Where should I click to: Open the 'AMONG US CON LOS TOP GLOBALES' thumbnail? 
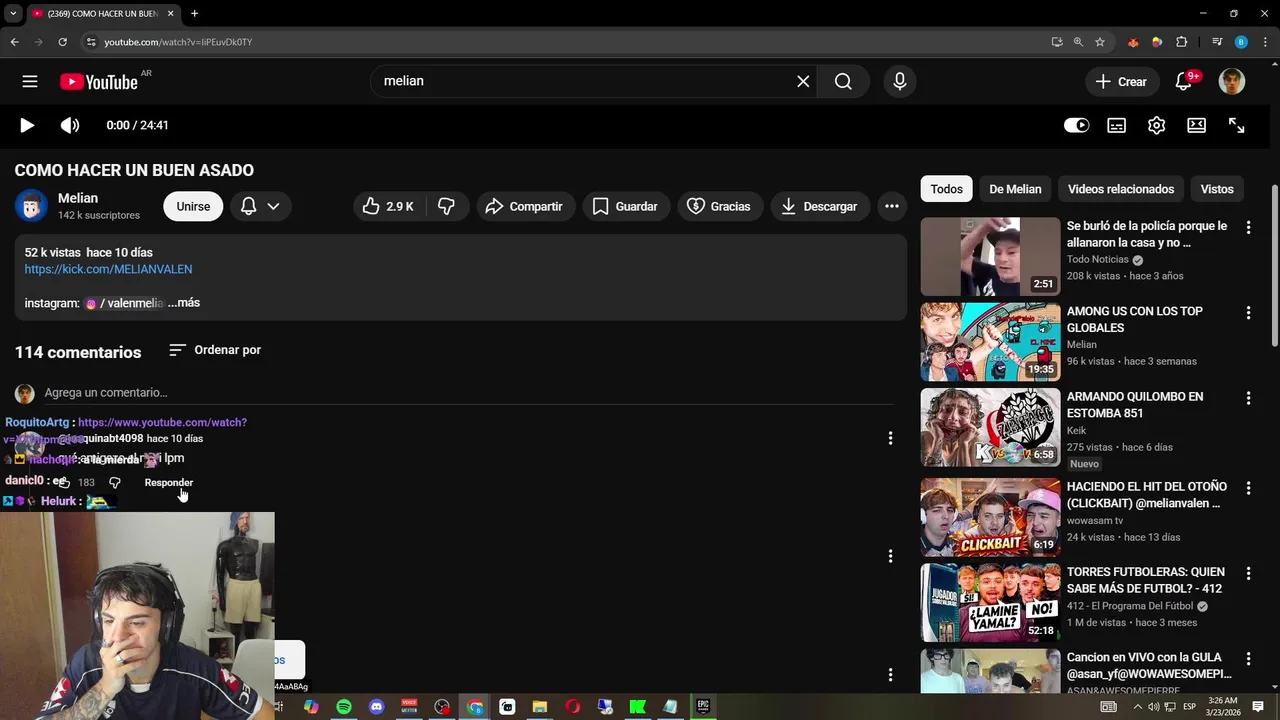tap(990, 342)
